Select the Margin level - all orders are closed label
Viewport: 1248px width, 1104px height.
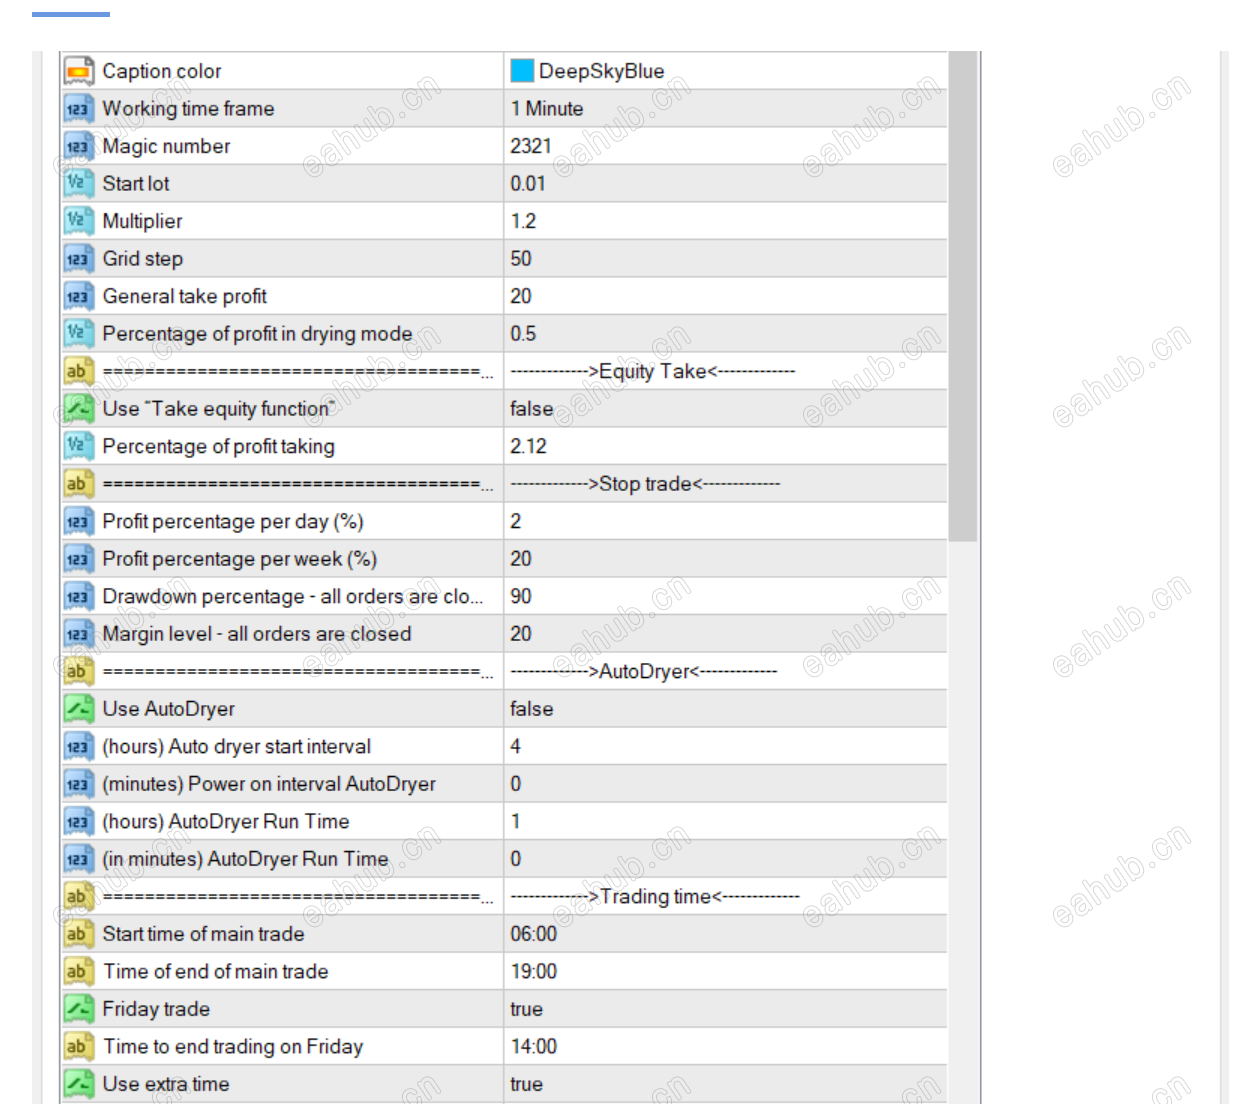coord(257,633)
